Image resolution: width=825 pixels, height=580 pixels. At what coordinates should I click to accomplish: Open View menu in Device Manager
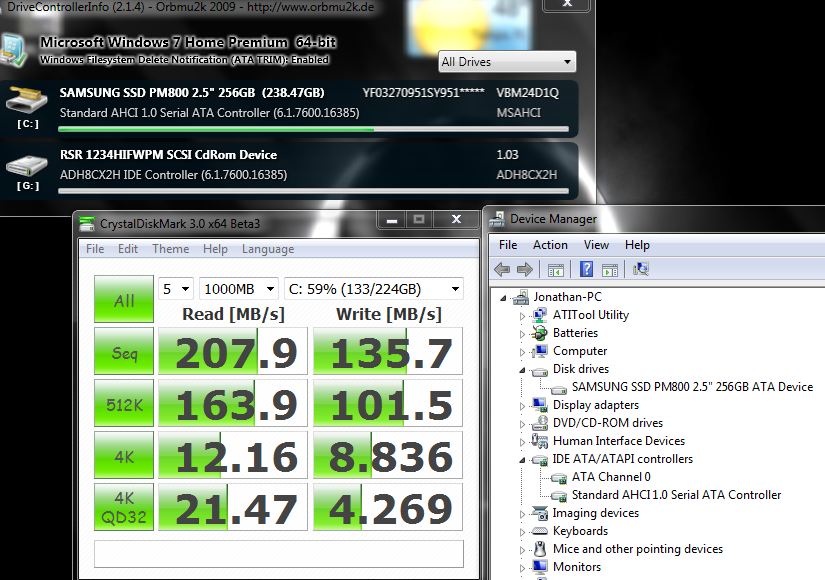pos(596,245)
